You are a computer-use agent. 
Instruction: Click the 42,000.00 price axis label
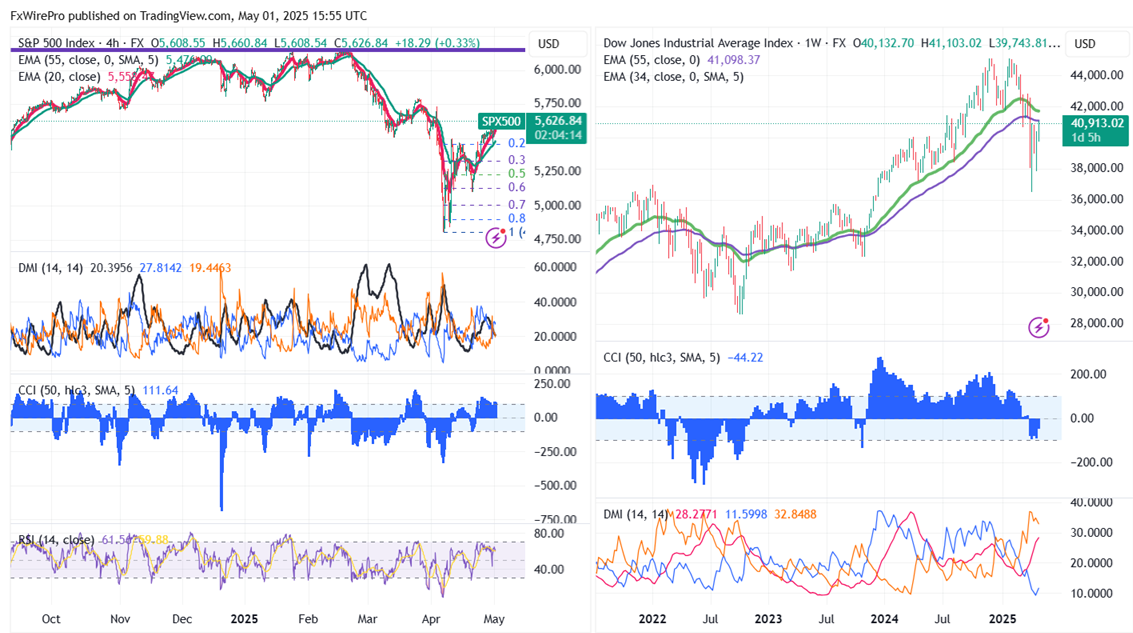[x=1097, y=106]
